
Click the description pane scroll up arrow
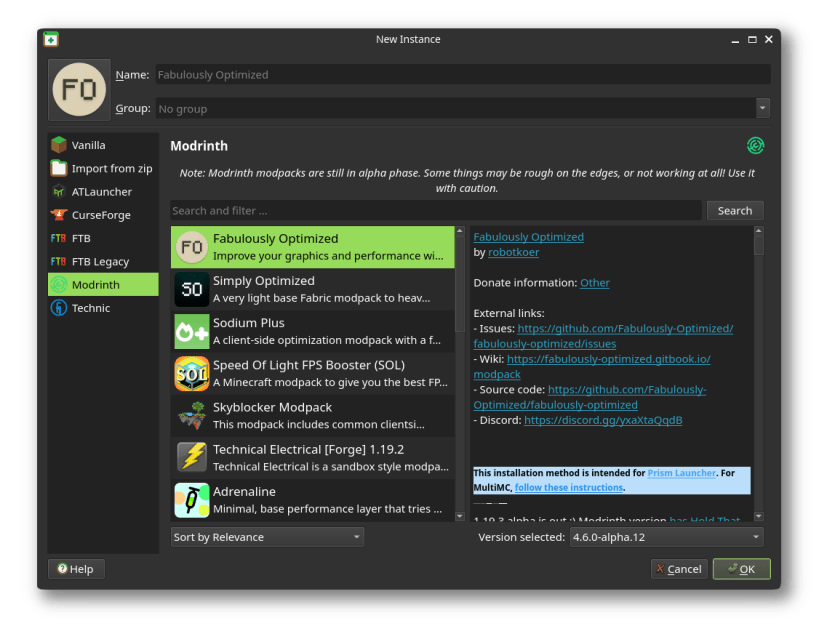pyautogui.click(x=759, y=231)
